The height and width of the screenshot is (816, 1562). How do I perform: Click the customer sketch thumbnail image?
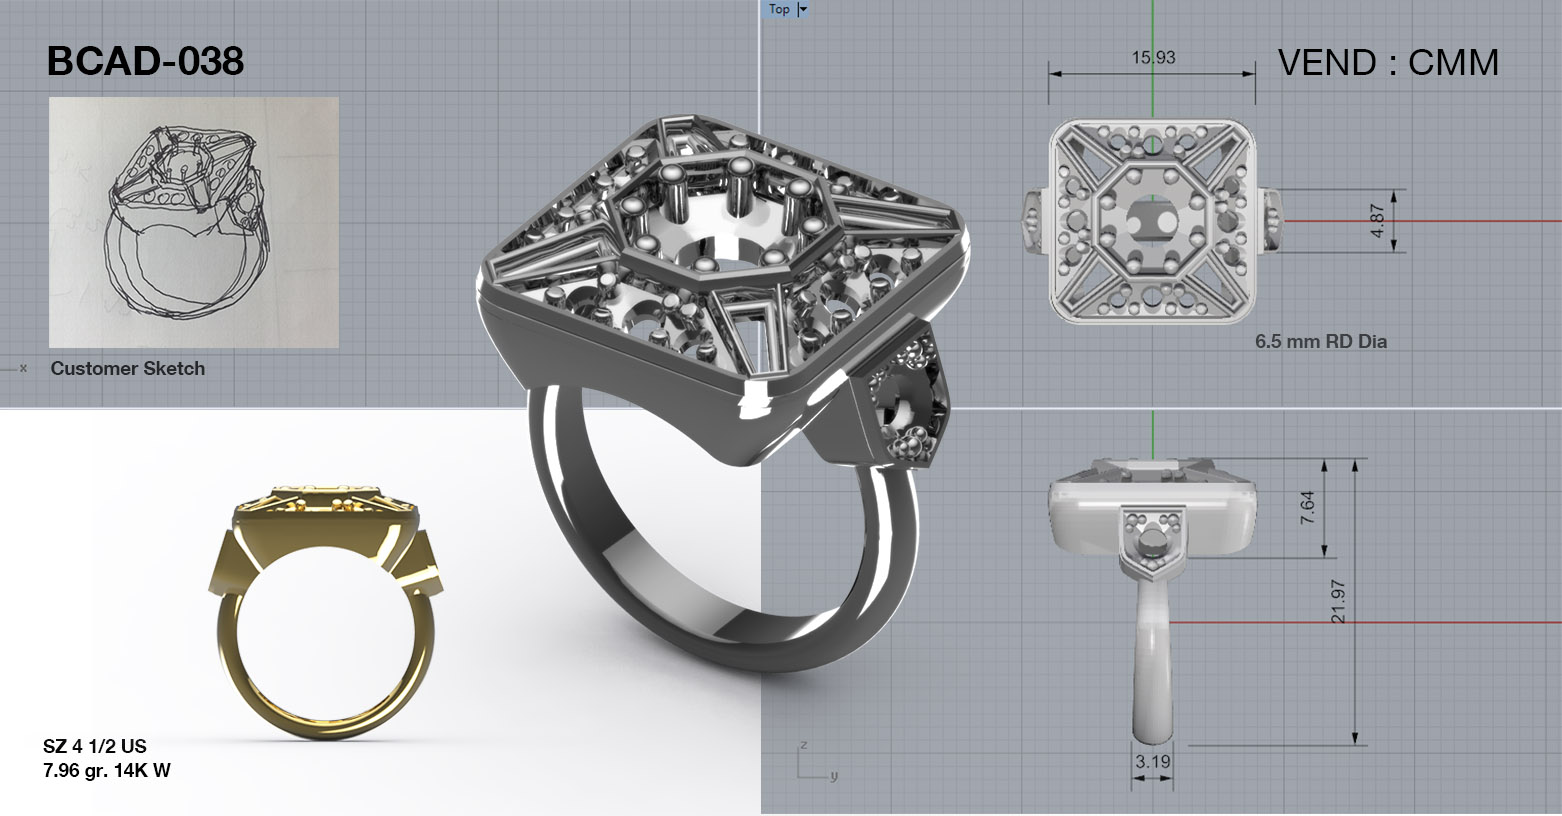coord(193,222)
